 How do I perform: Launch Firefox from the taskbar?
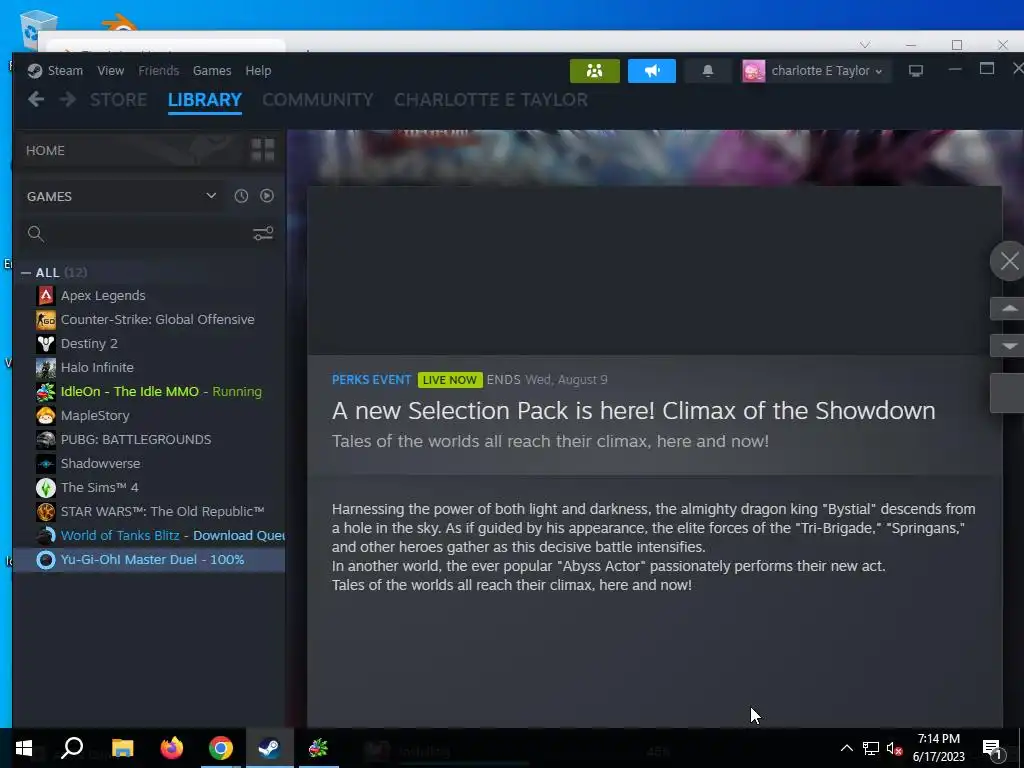172,748
